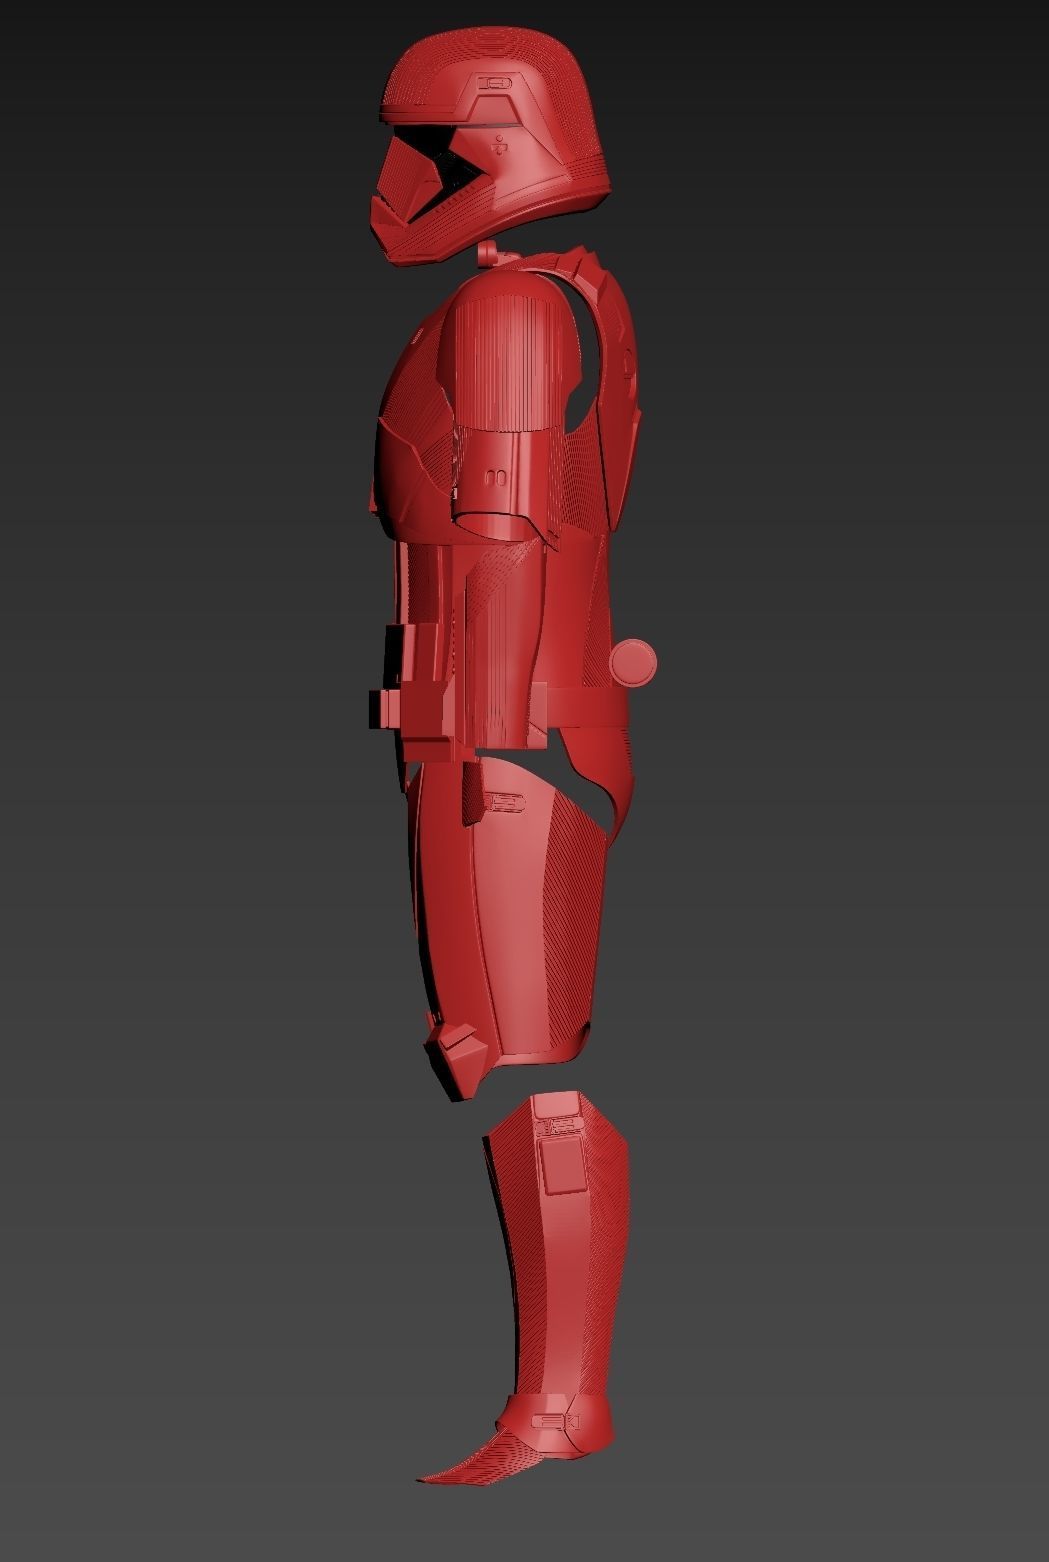Viewport: 1049px width, 1562px height.
Task: Click the angular knee plate
Action: coord(455,1062)
